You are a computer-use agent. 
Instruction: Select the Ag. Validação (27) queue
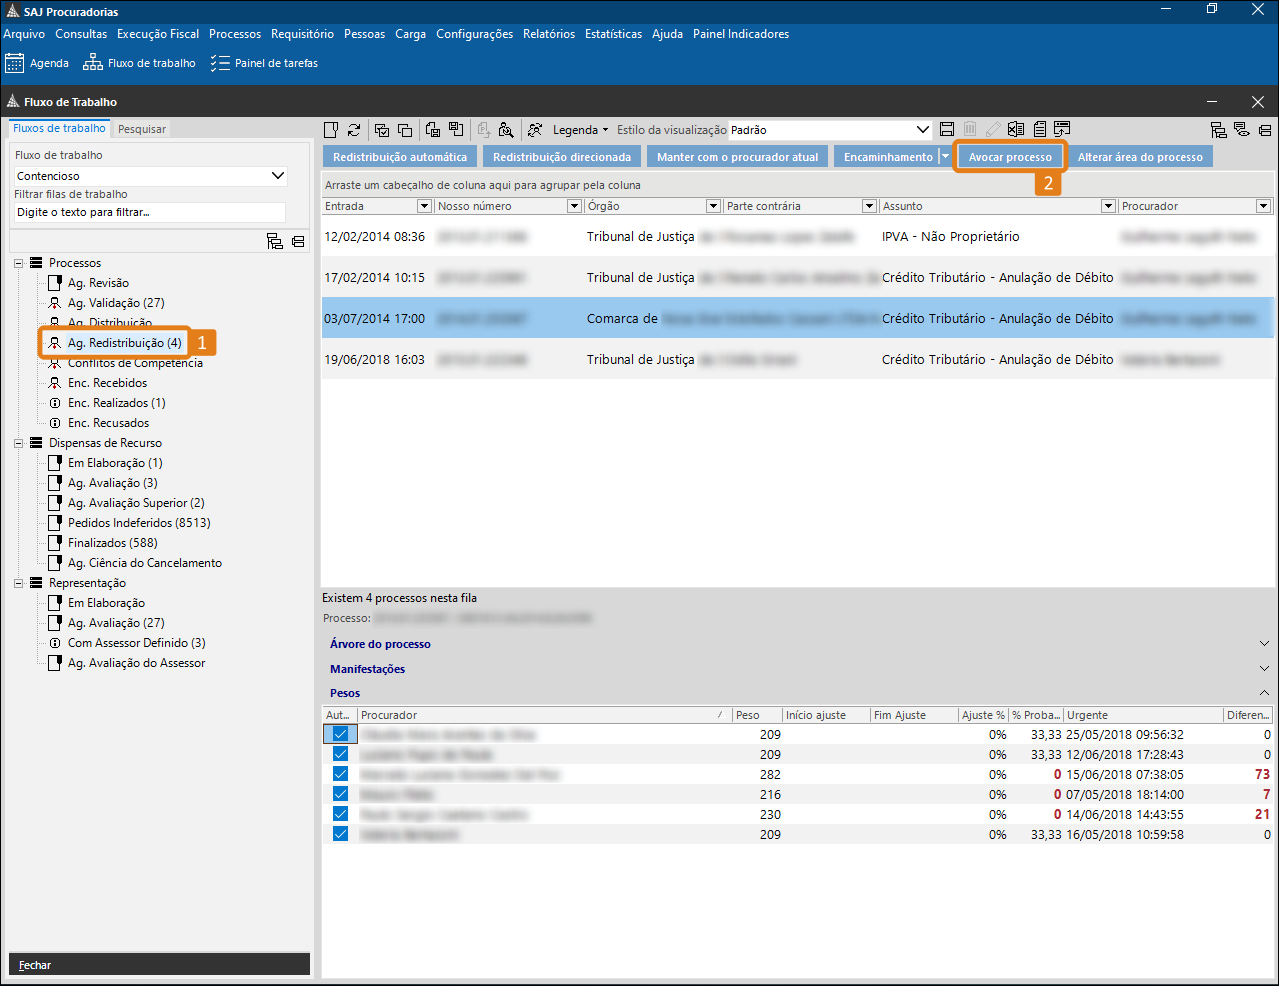[x=116, y=303]
